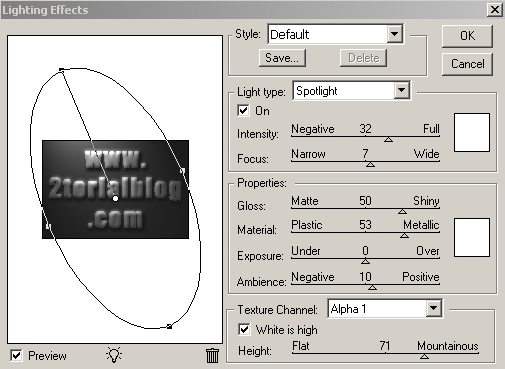Image resolution: width=505 pixels, height=369 pixels.
Task: Click the Gloss slider thumb
Action: pos(402,212)
